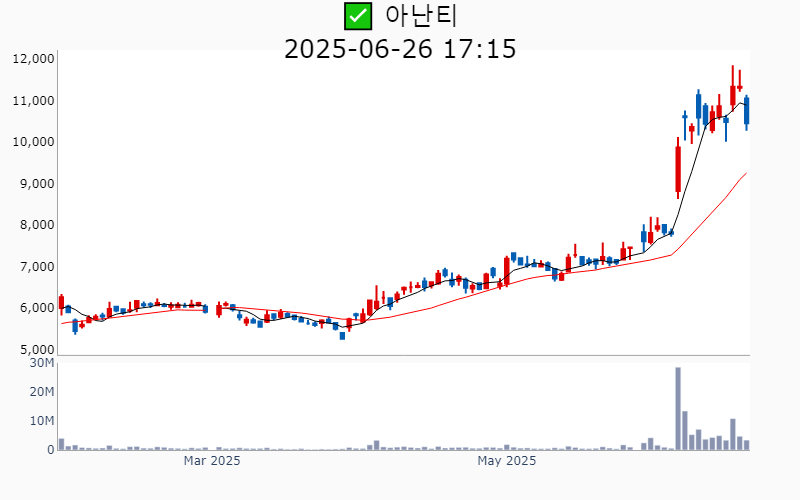This screenshot has height=500, width=800.
Task: Click the 7,000 price axis label
Action: coord(37,267)
